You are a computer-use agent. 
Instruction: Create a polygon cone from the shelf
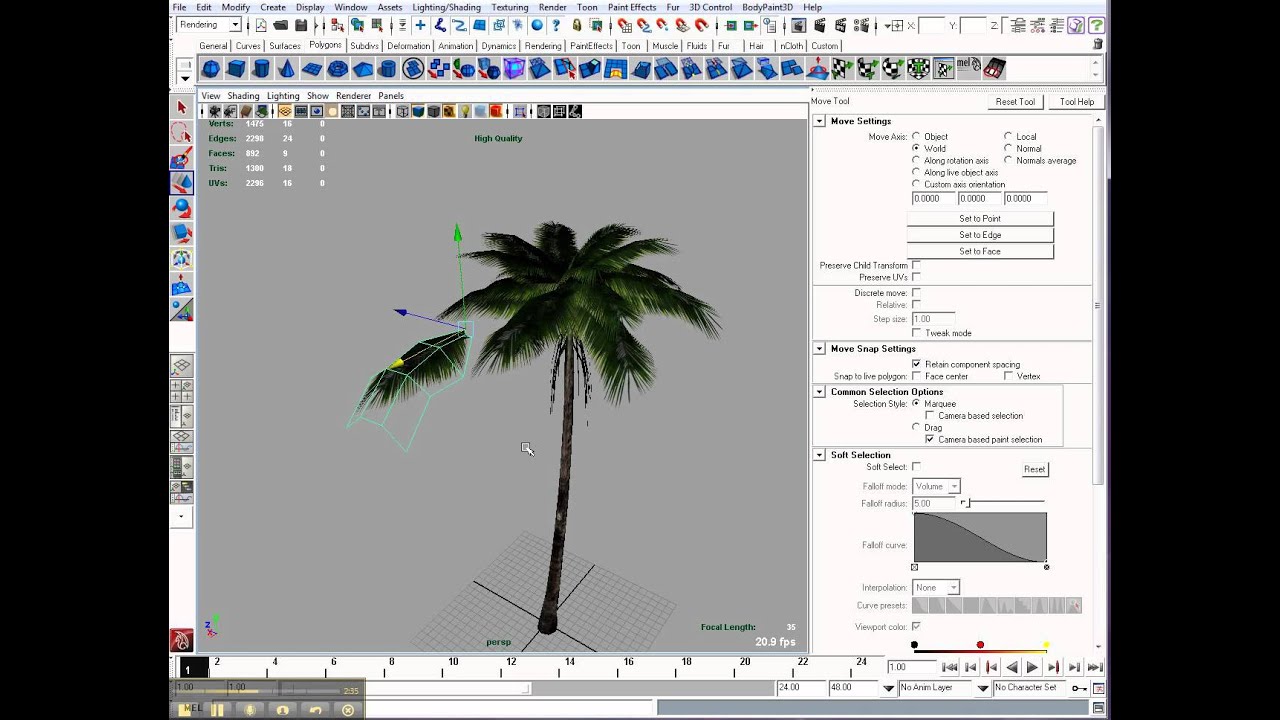click(287, 69)
